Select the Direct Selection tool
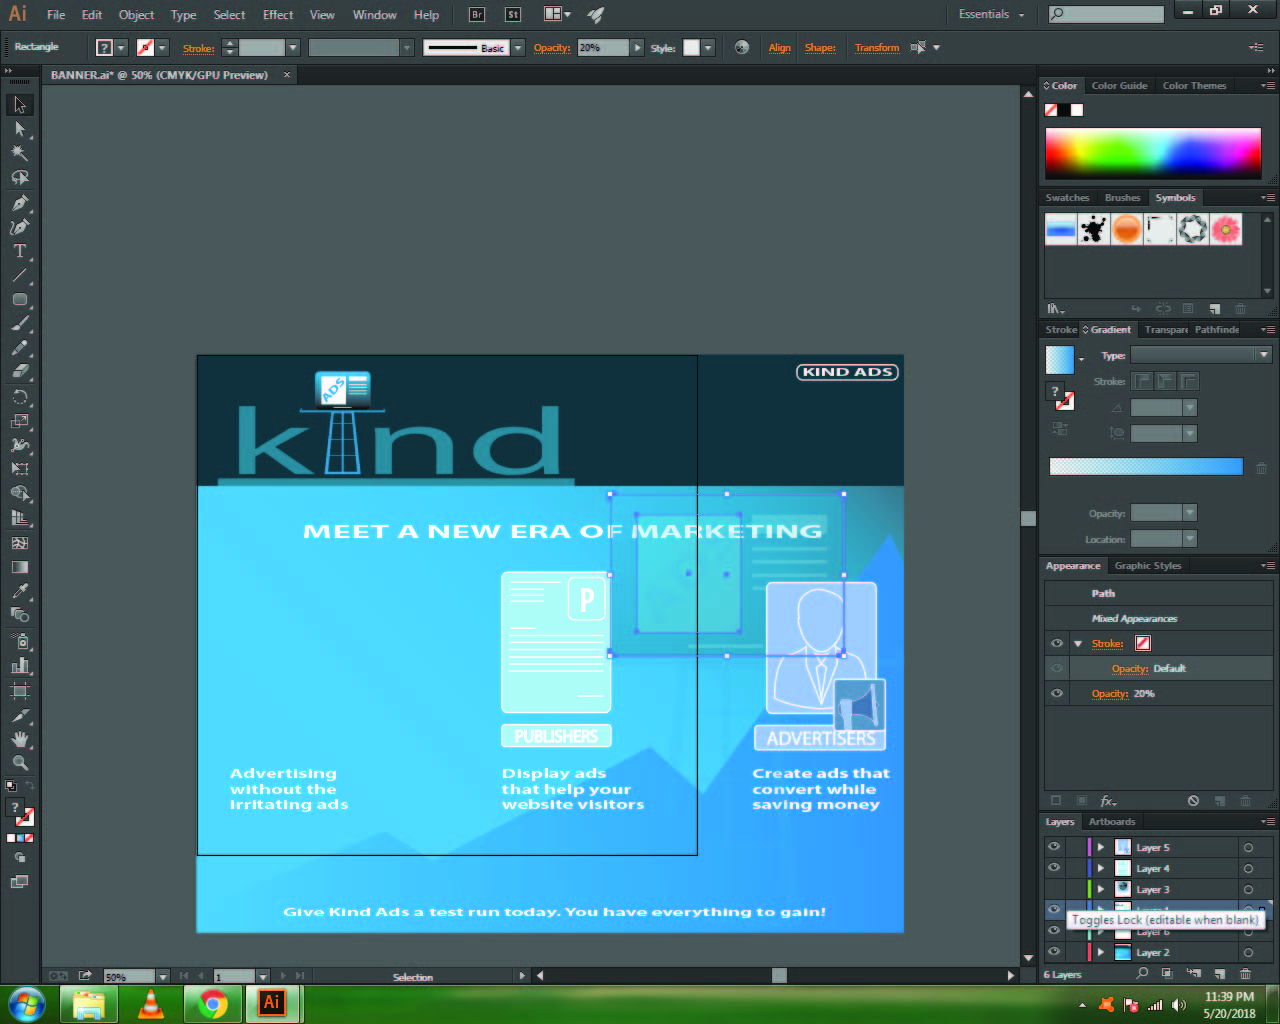This screenshot has width=1280, height=1024. (x=20, y=129)
